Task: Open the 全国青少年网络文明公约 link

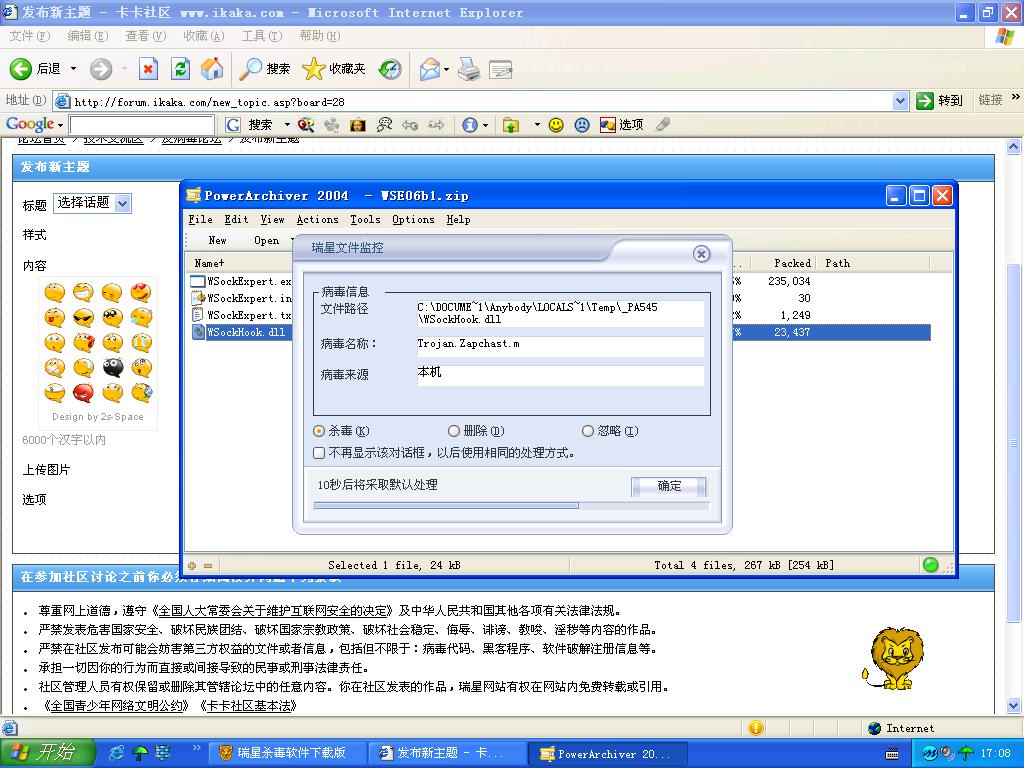Action: coord(117,706)
